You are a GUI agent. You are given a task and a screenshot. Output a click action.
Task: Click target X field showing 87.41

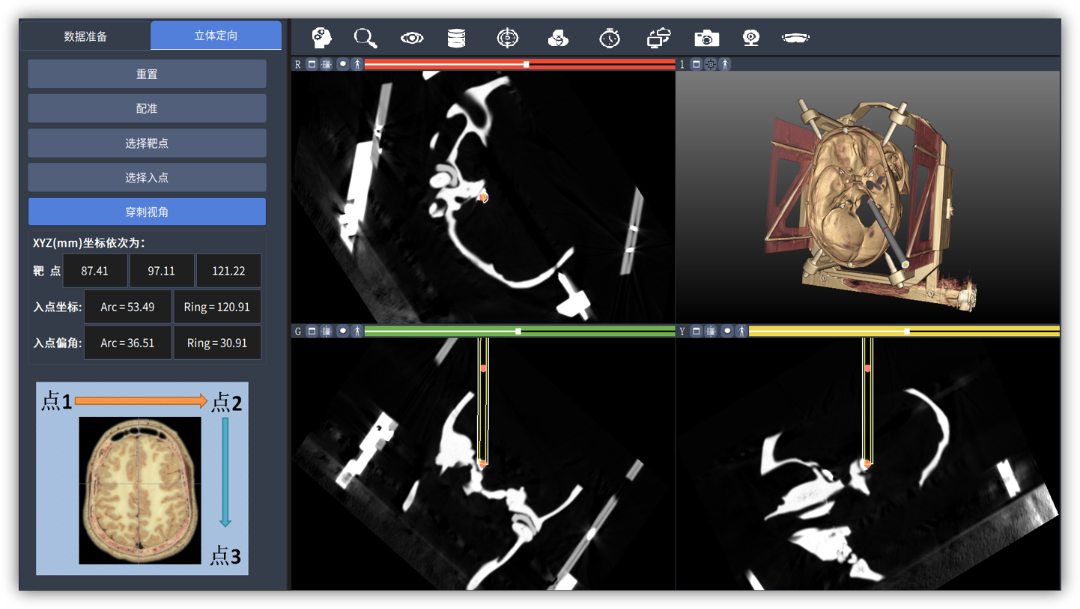pos(94,271)
